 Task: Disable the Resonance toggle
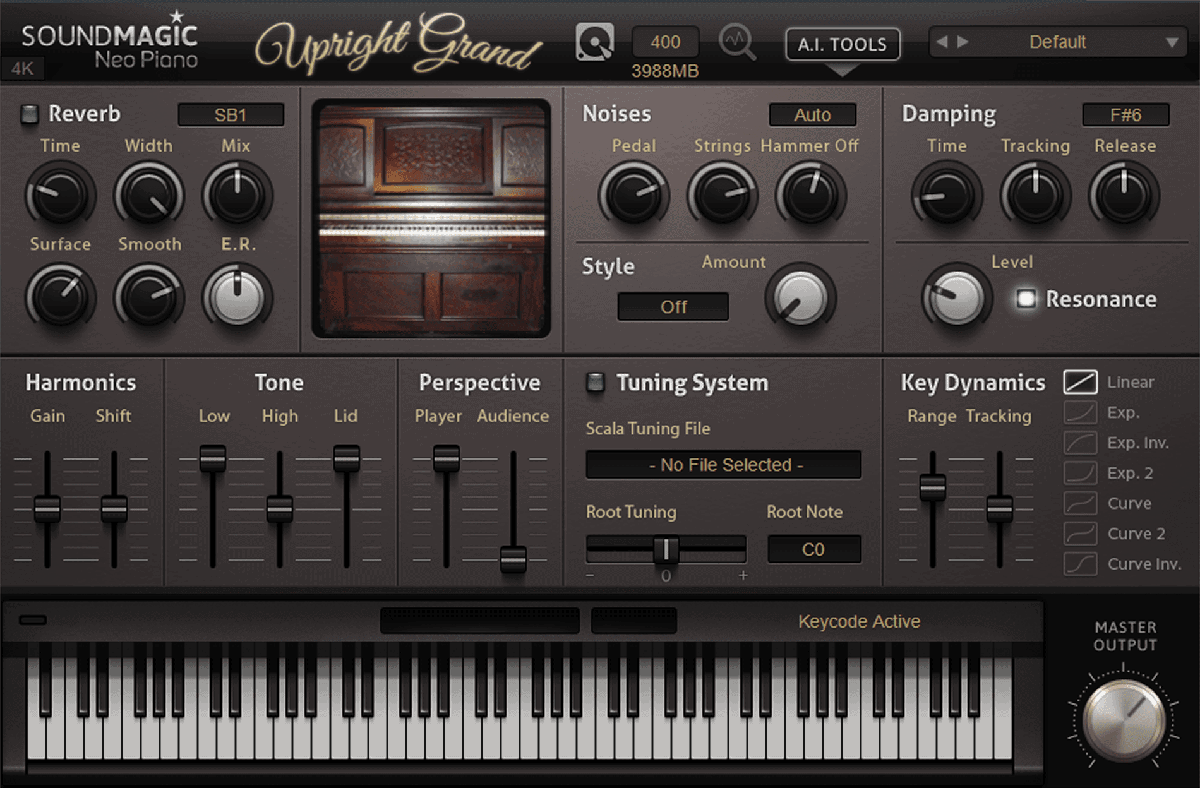(1025, 299)
